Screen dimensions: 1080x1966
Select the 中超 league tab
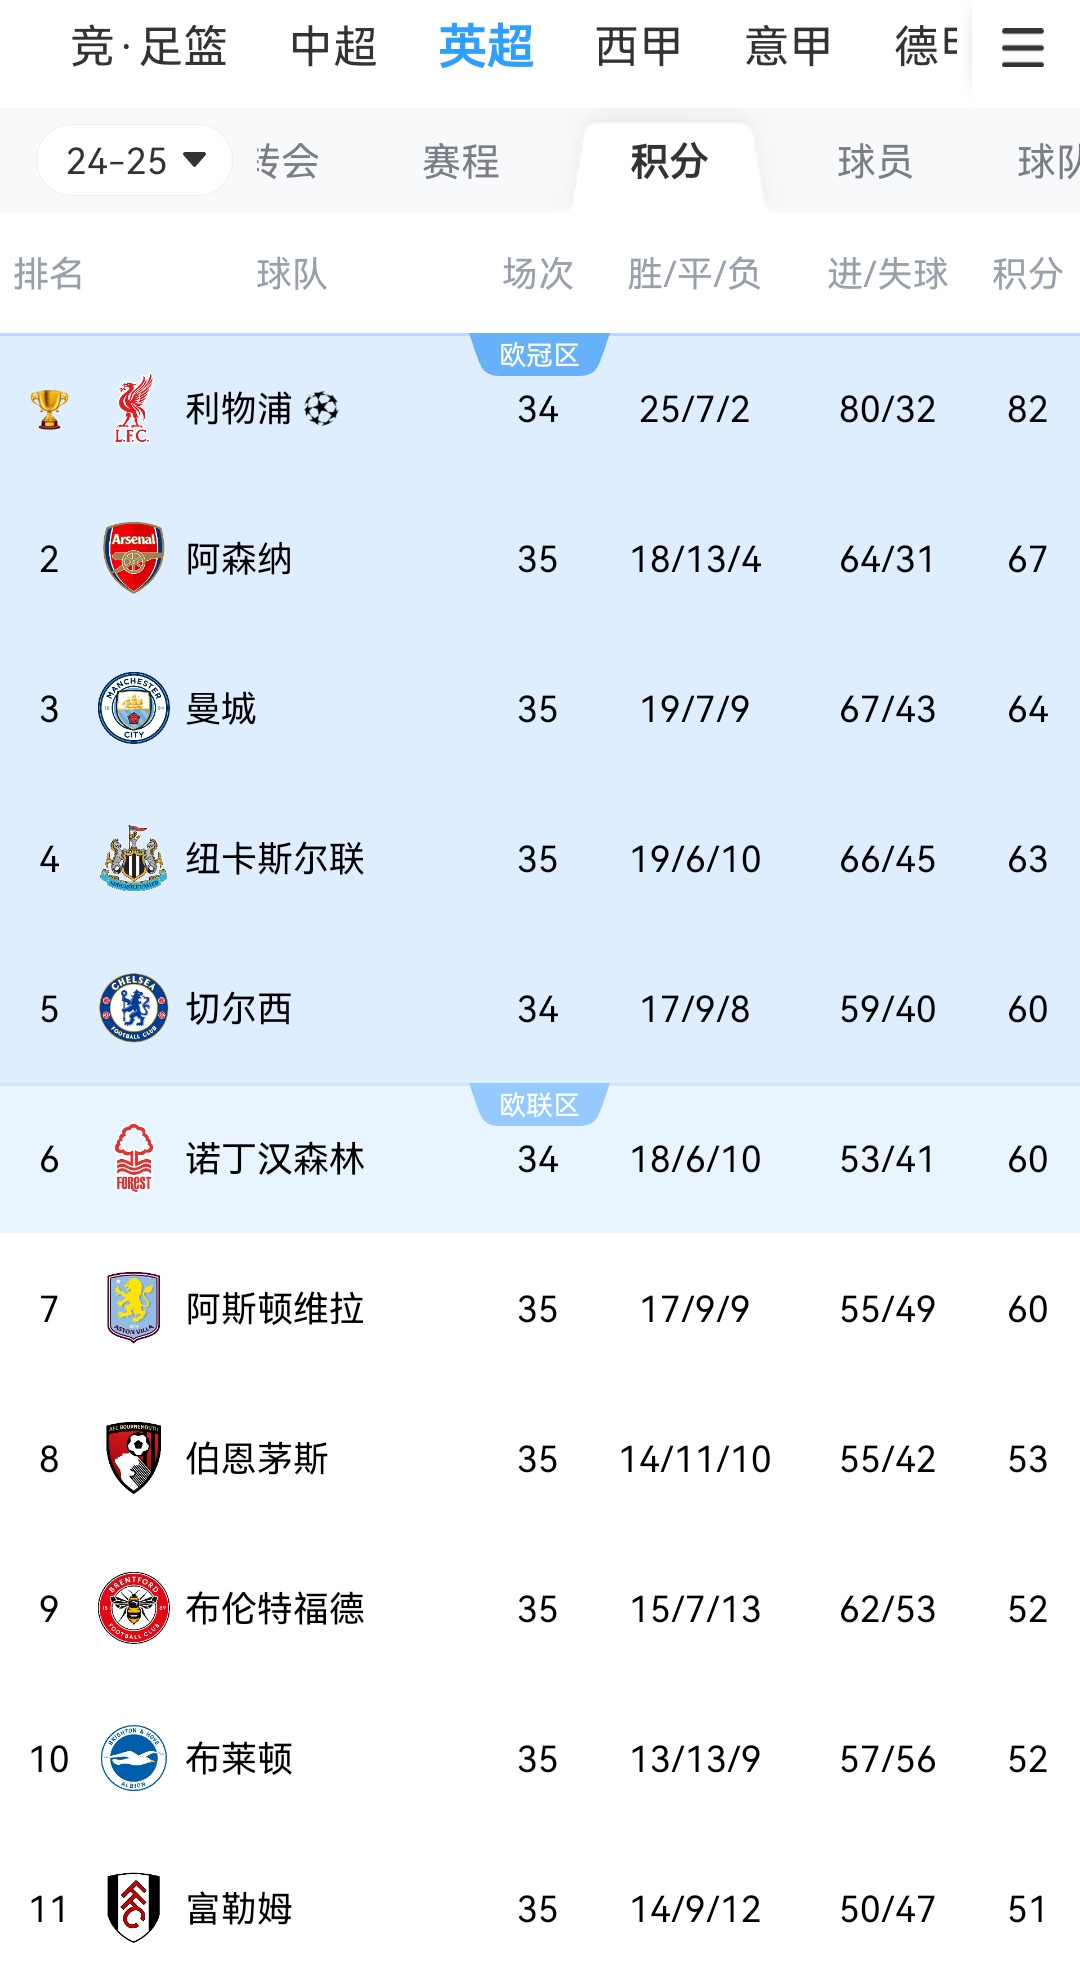tap(334, 47)
